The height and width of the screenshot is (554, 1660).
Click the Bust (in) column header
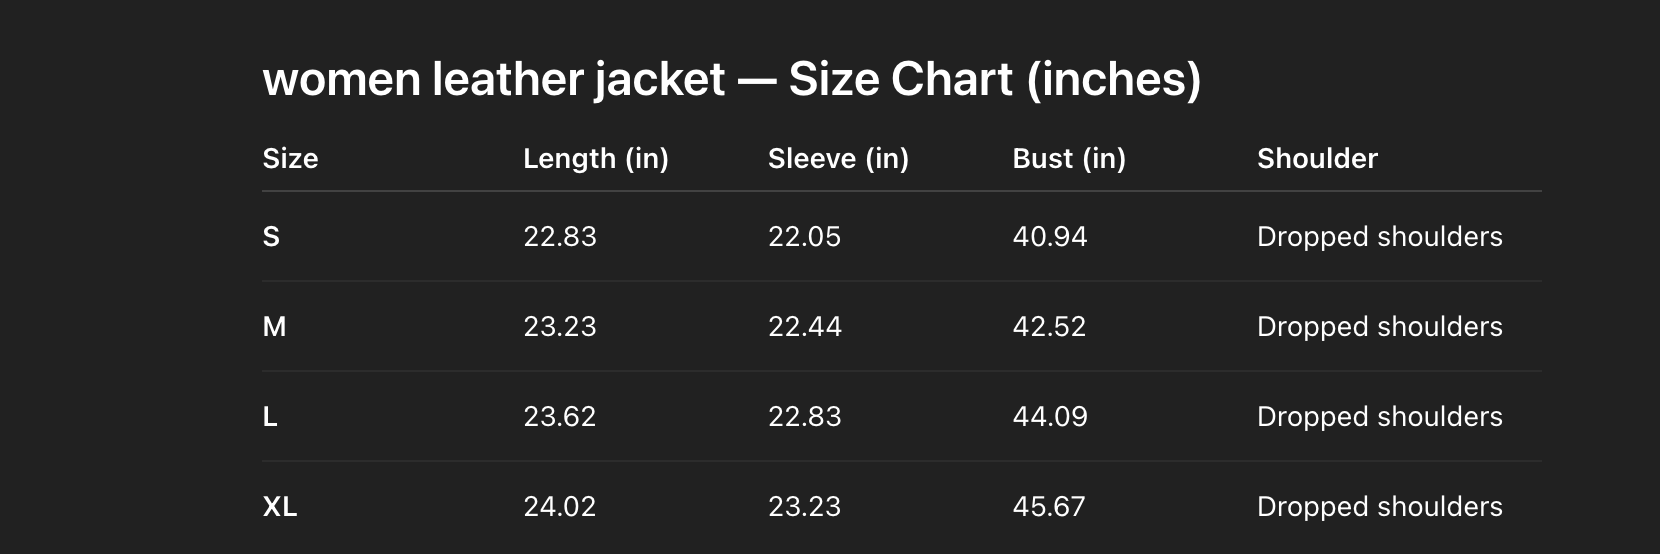tap(1068, 158)
